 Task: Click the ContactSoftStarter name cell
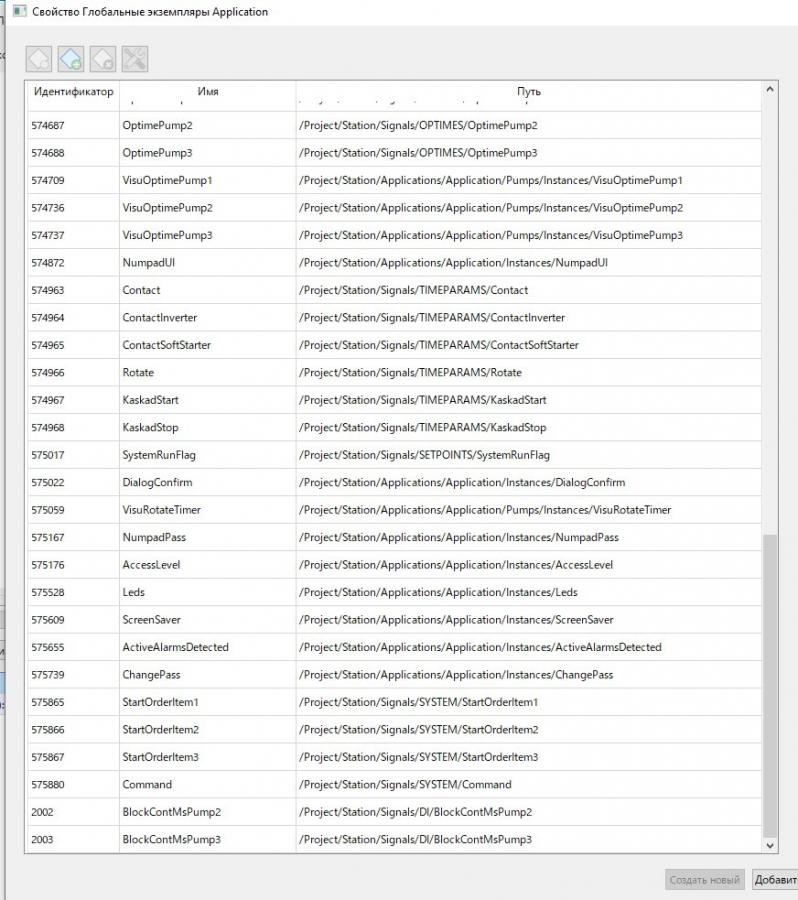click(x=166, y=345)
